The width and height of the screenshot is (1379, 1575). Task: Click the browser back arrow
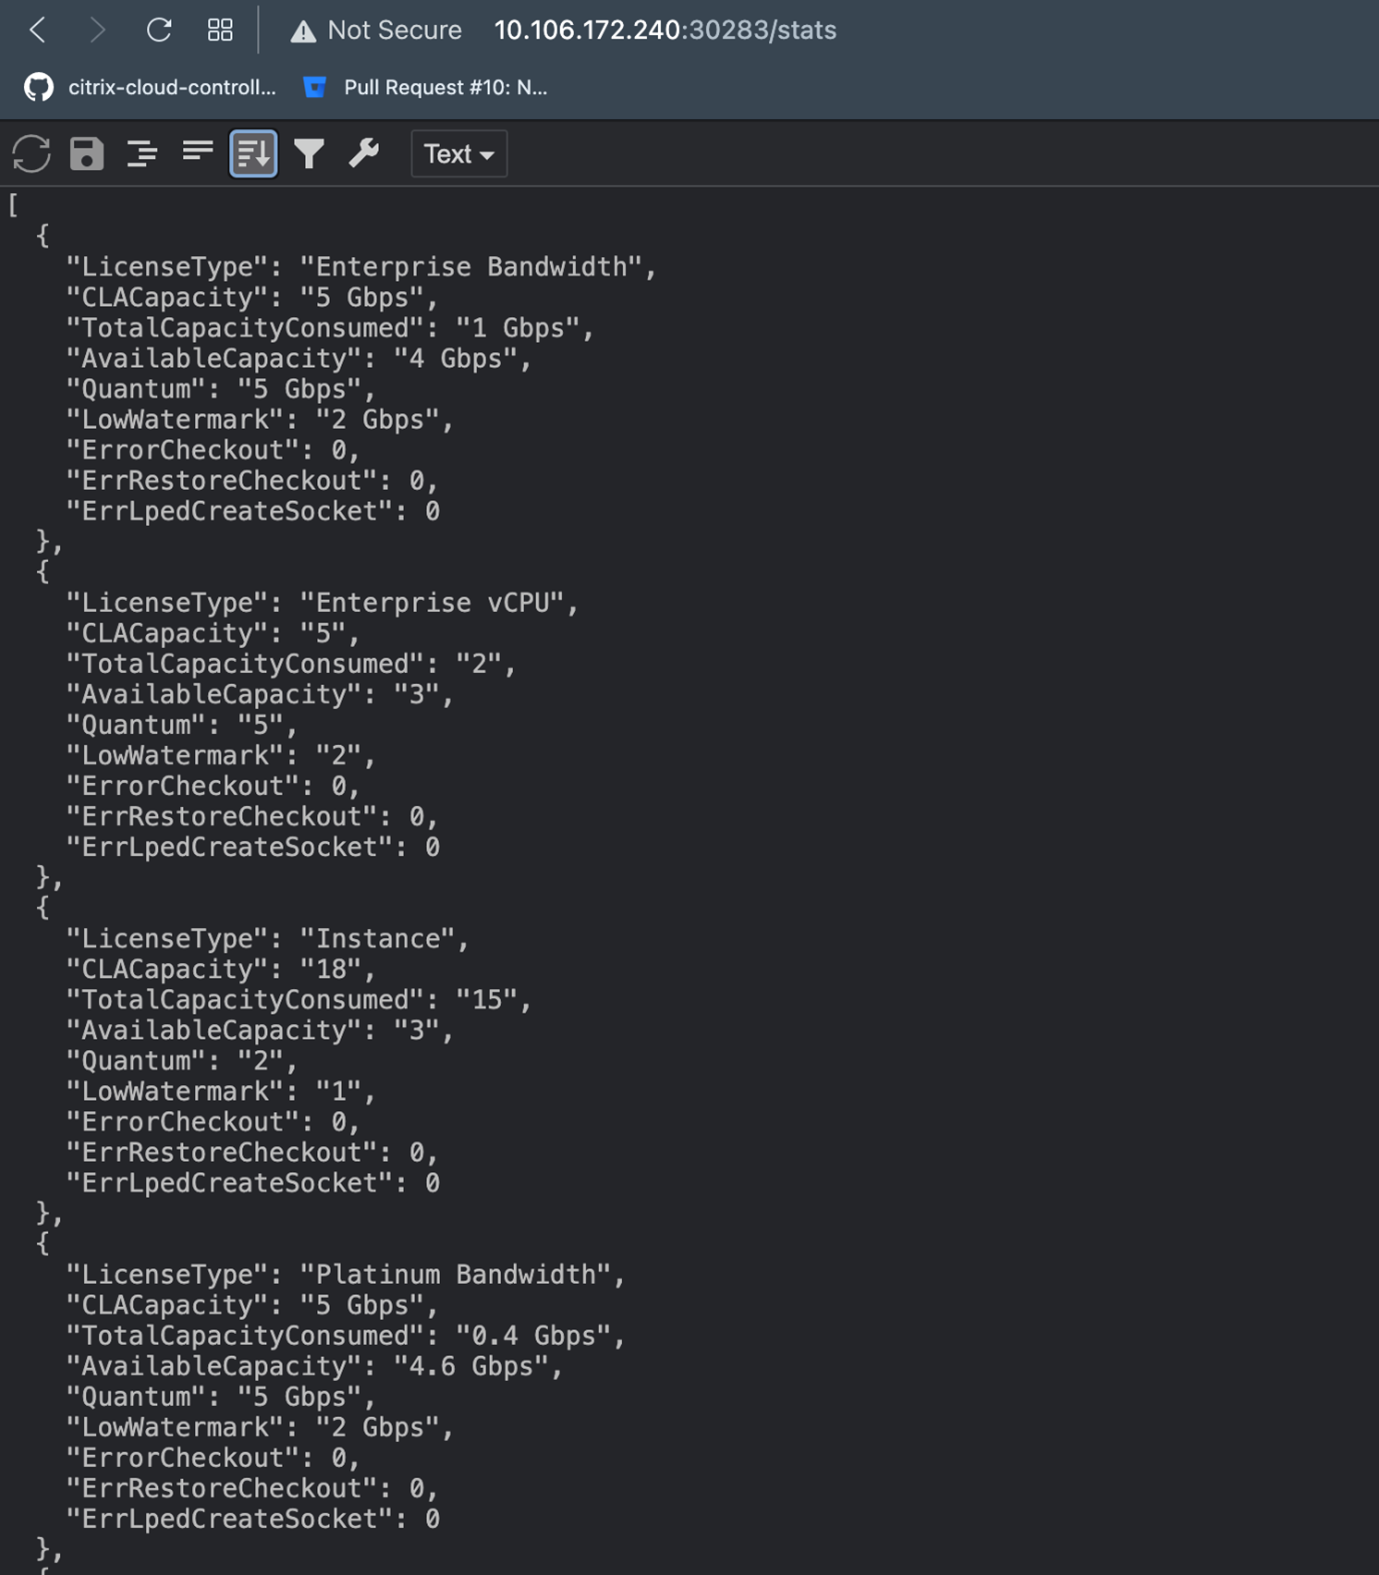coord(38,30)
